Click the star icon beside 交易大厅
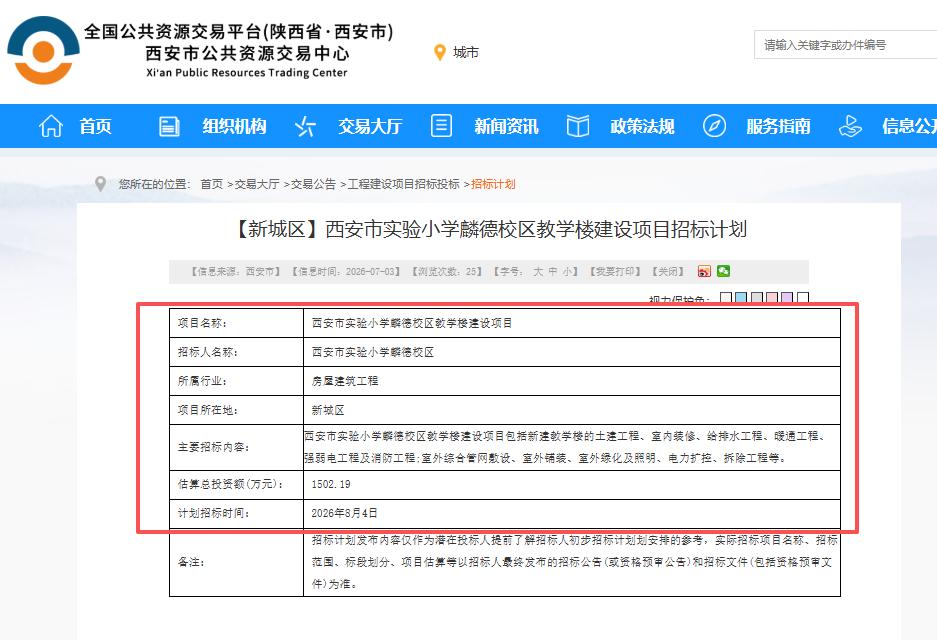 [305, 126]
